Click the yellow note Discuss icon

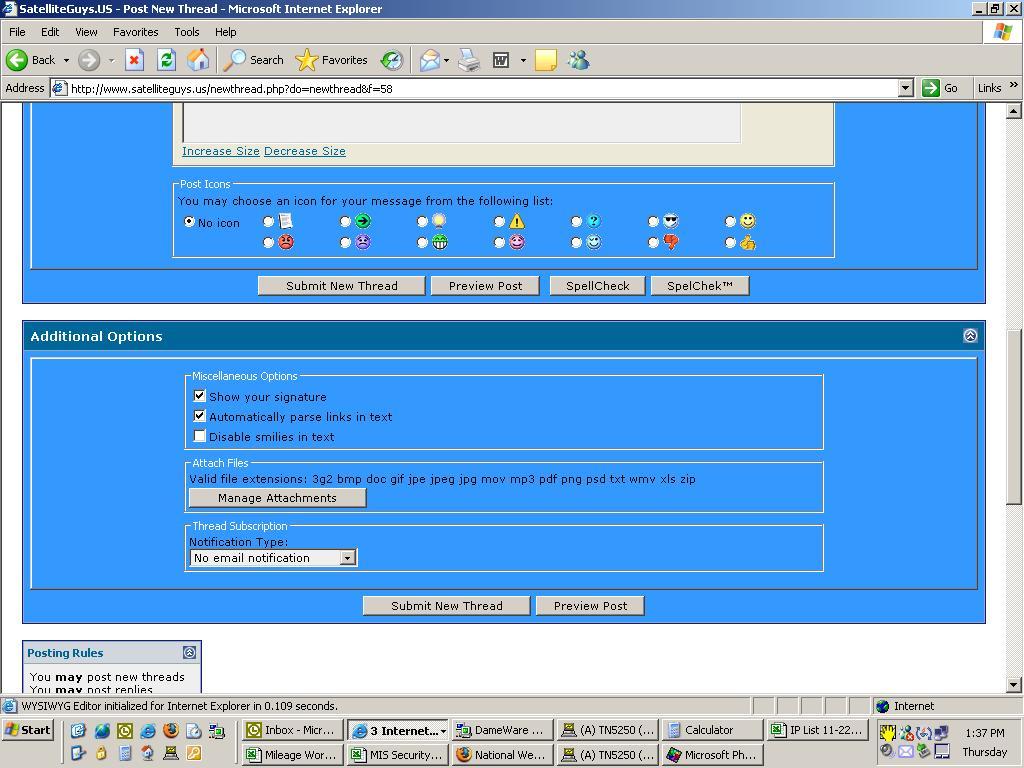pyautogui.click(x=545, y=60)
